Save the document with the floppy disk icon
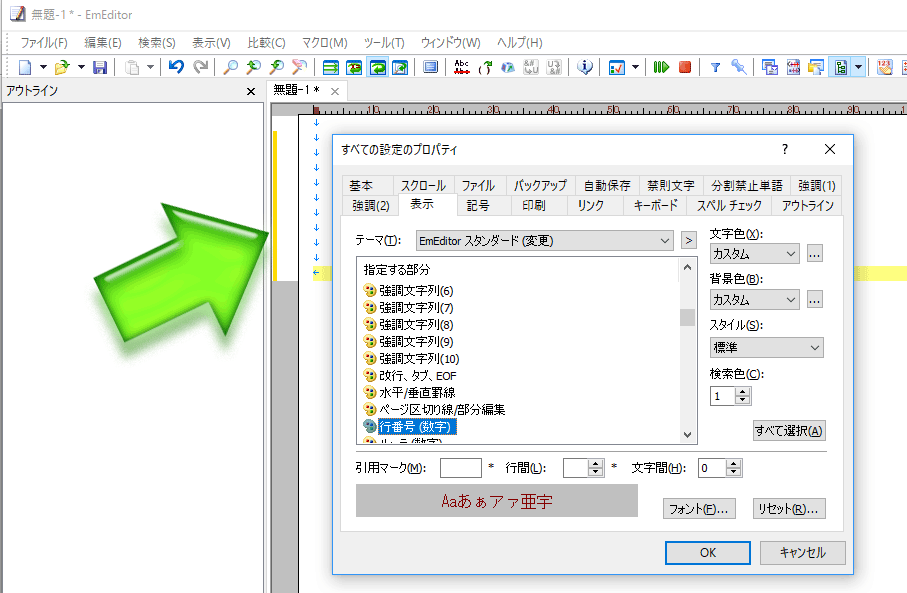The height and width of the screenshot is (593, 907). pos(99,67)
